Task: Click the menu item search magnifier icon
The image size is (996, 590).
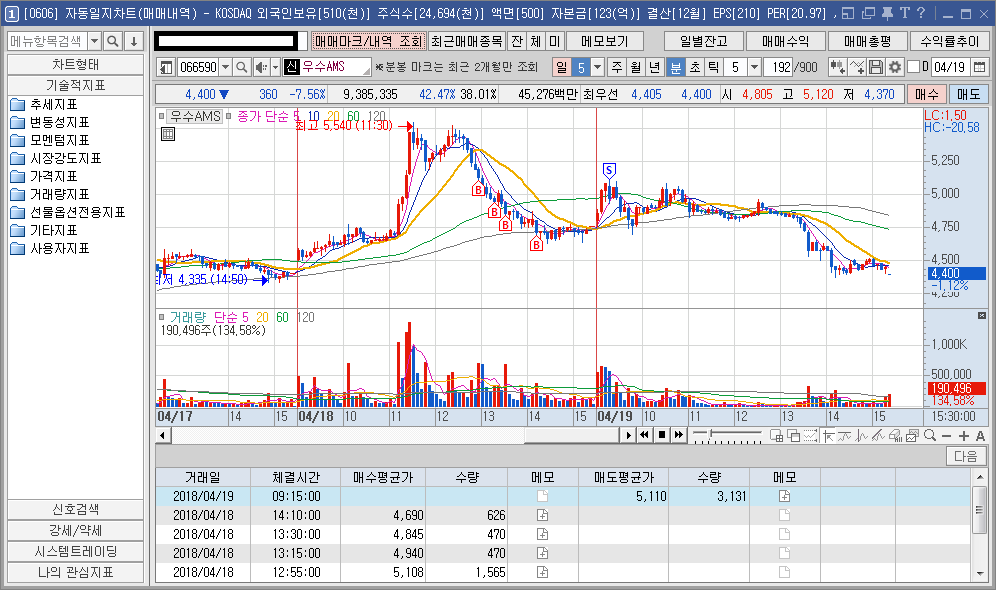Action: pyautogui.click(x=112, y=41)
